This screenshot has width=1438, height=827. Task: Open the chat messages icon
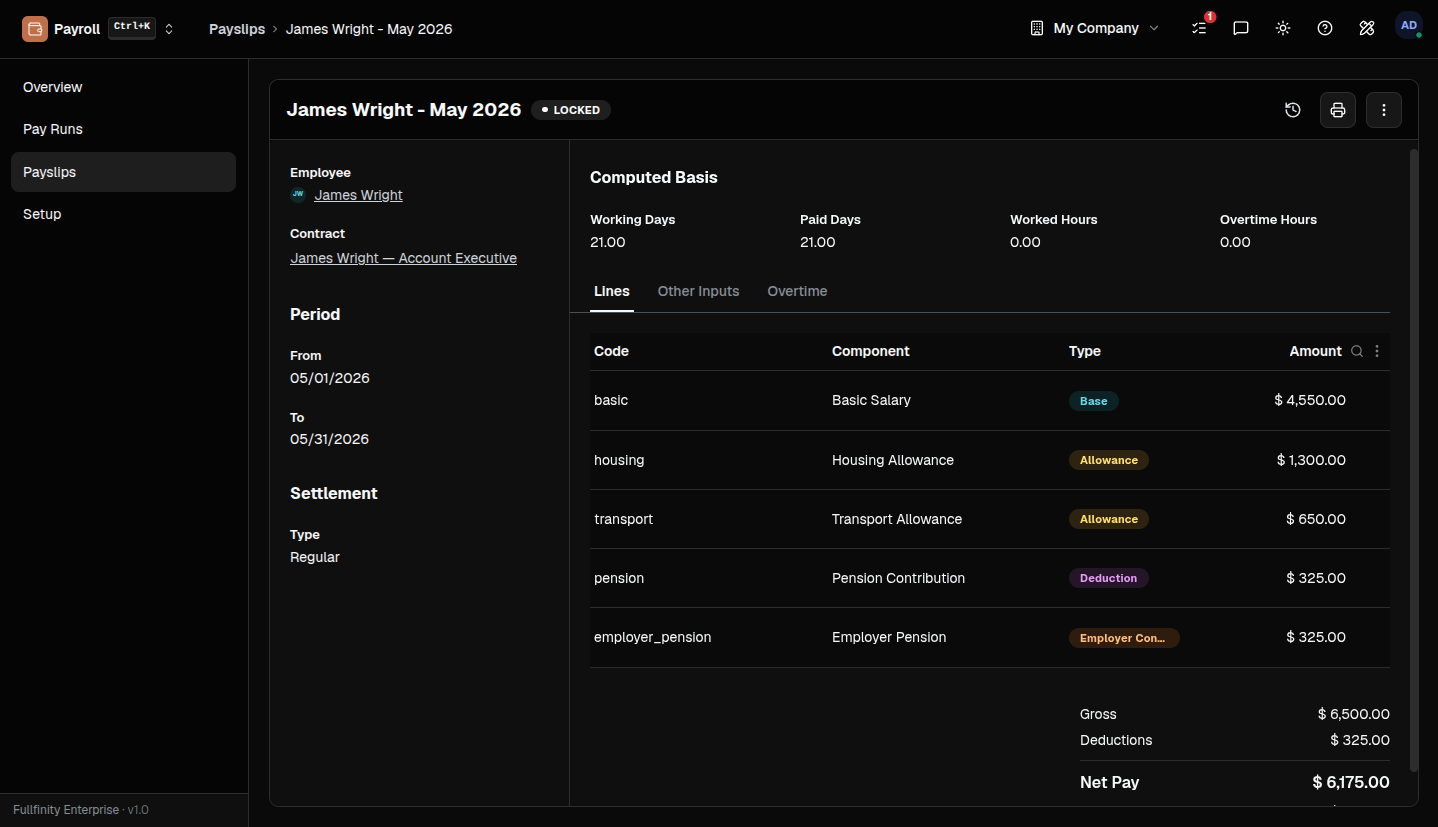coord(1241,28)
